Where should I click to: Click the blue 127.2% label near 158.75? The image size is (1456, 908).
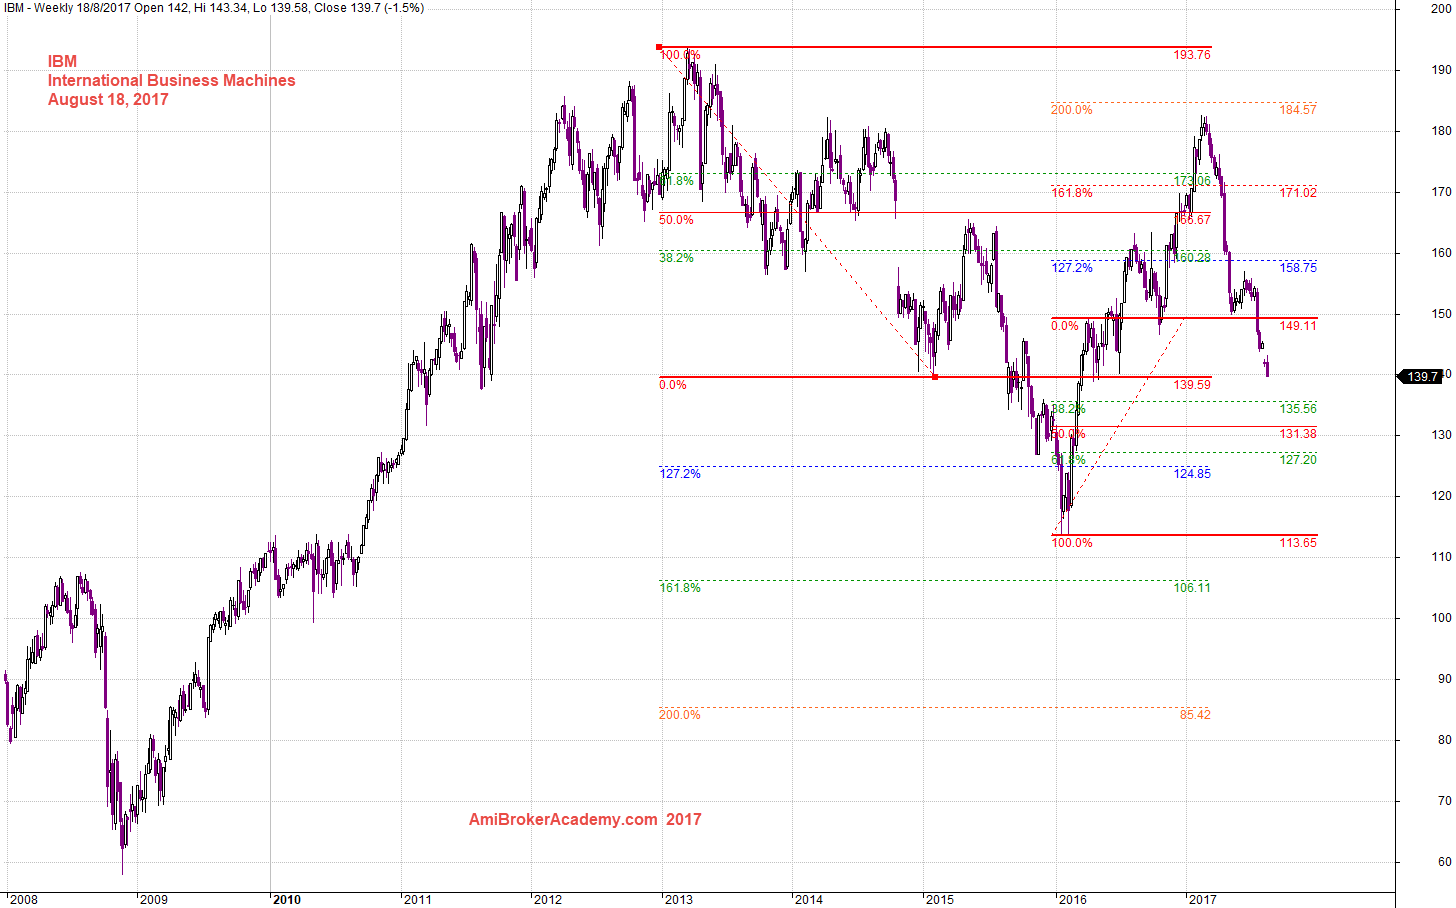(x=1071, y=268)
